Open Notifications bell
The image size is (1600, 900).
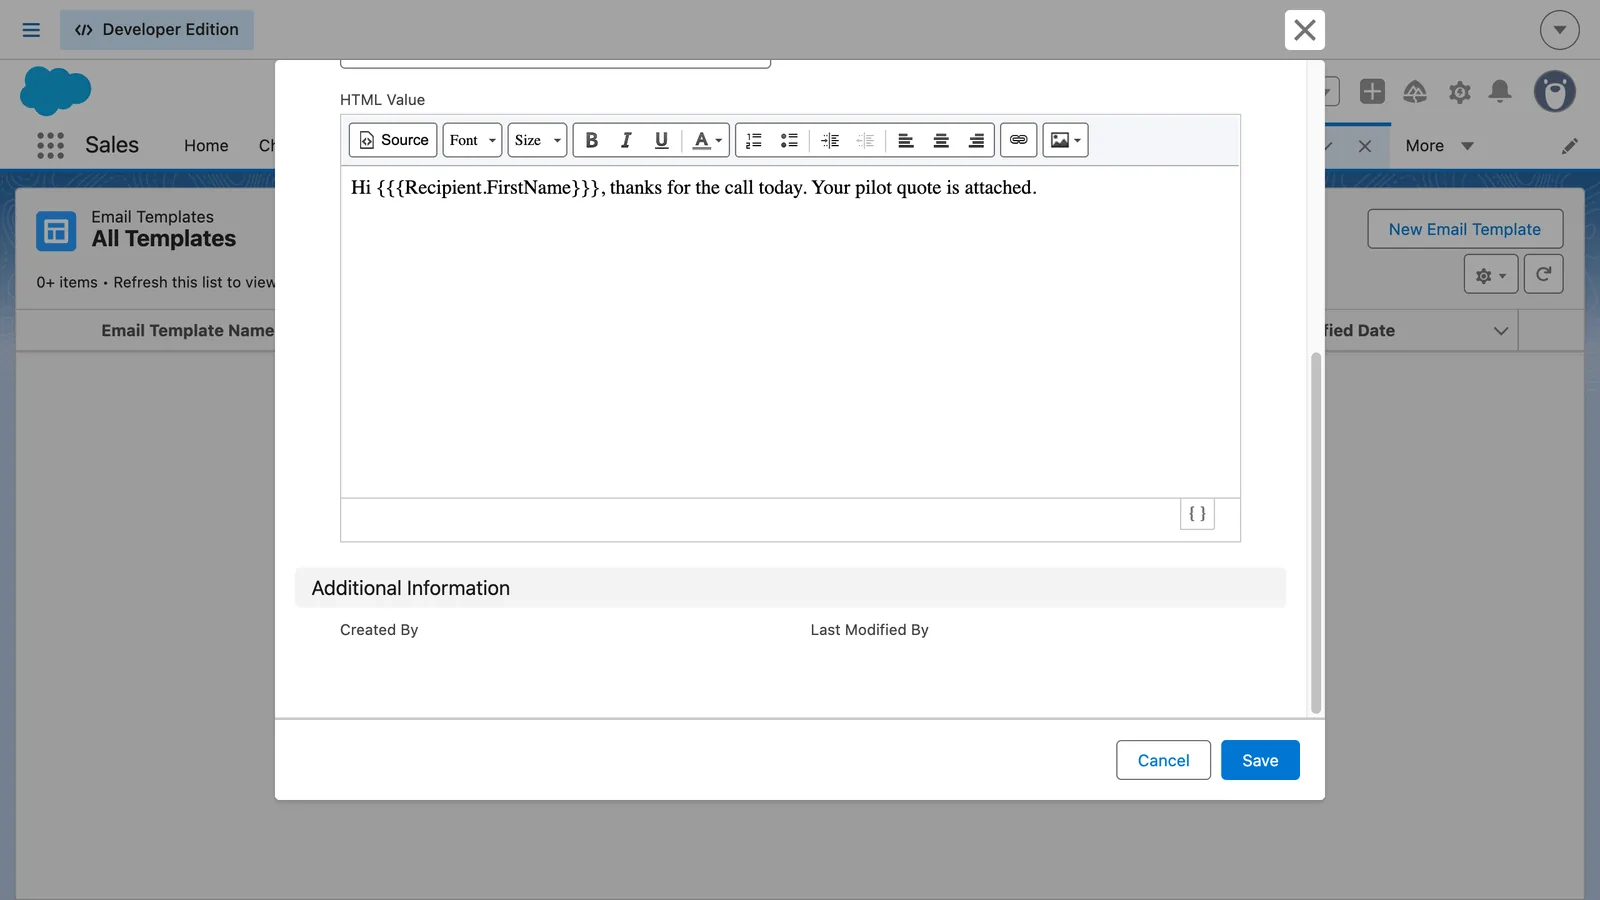point(1500,92)
